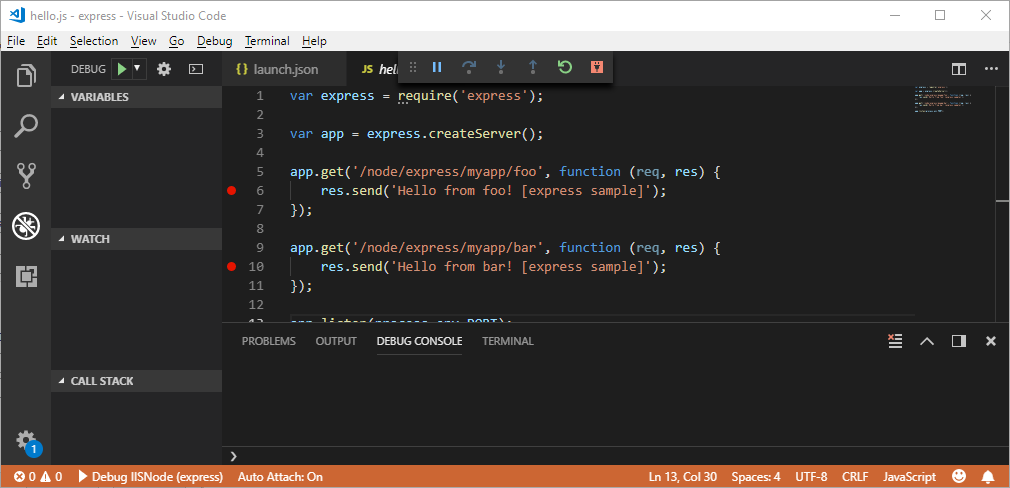Open the Explorer view in activity bar

[25, 76]
